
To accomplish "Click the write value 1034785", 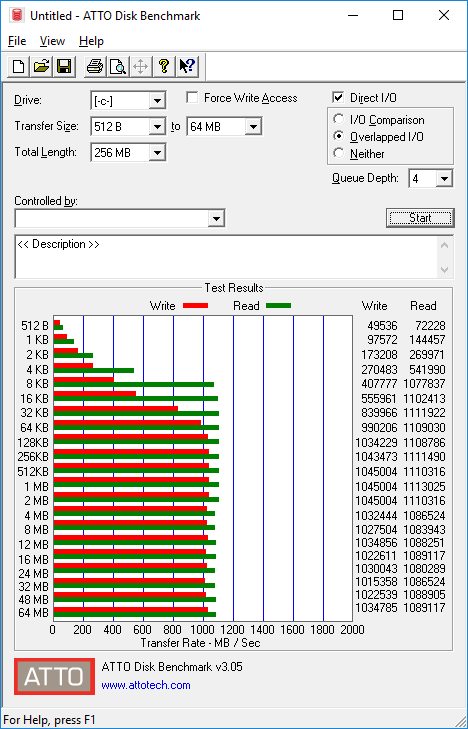I will point(376,608).
